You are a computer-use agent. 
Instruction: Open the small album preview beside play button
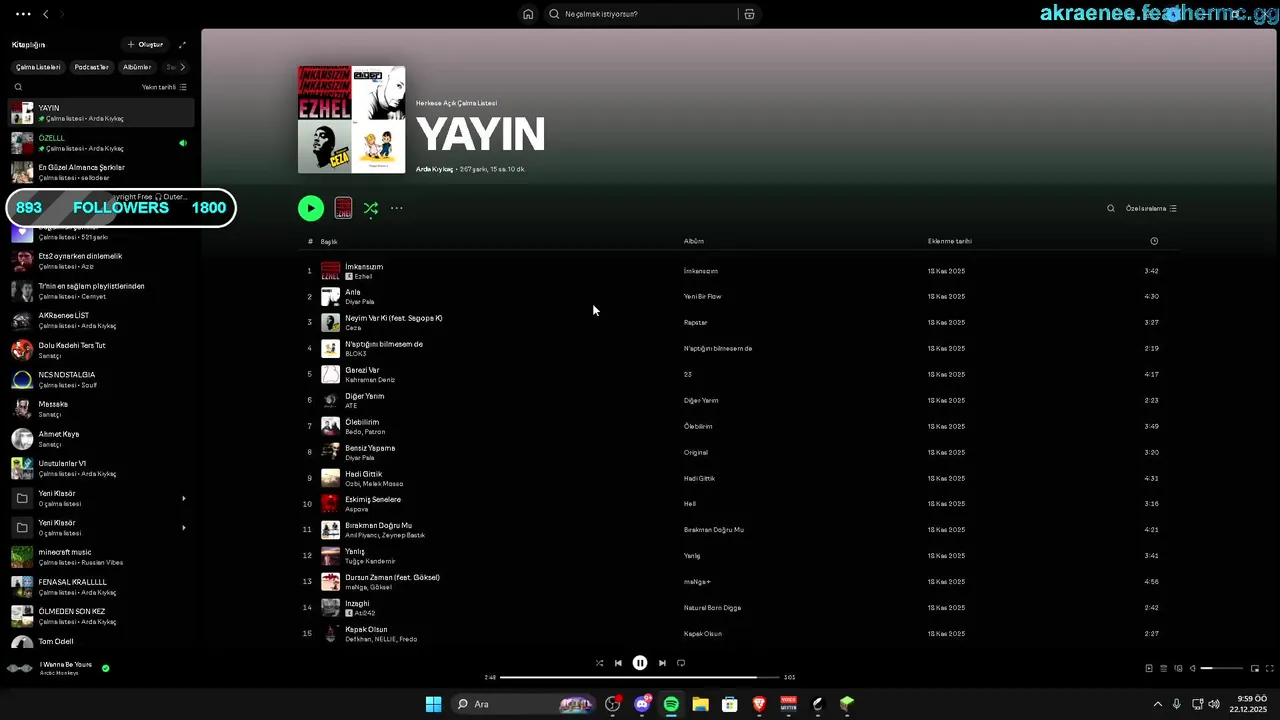click(343, 208)
